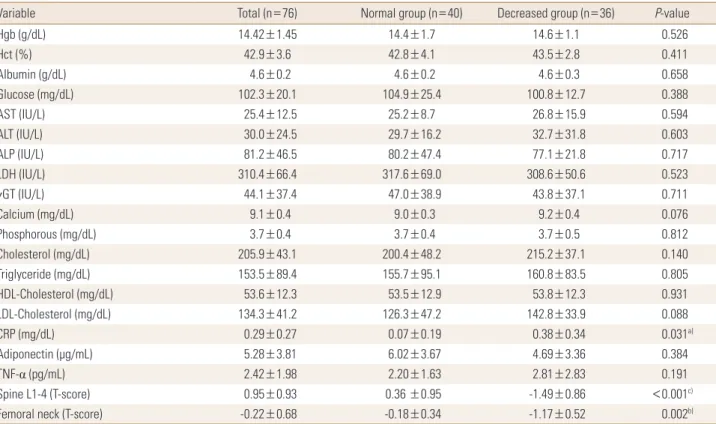The image size is (716, 424).
Task: Click P-value '0.411' in Hct row
Action: [x=674, y=54]
